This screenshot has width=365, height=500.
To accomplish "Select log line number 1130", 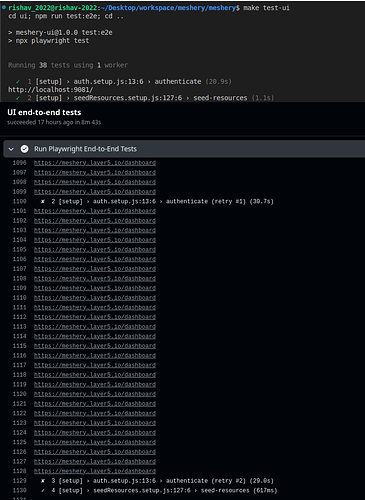I will (19, 490).
